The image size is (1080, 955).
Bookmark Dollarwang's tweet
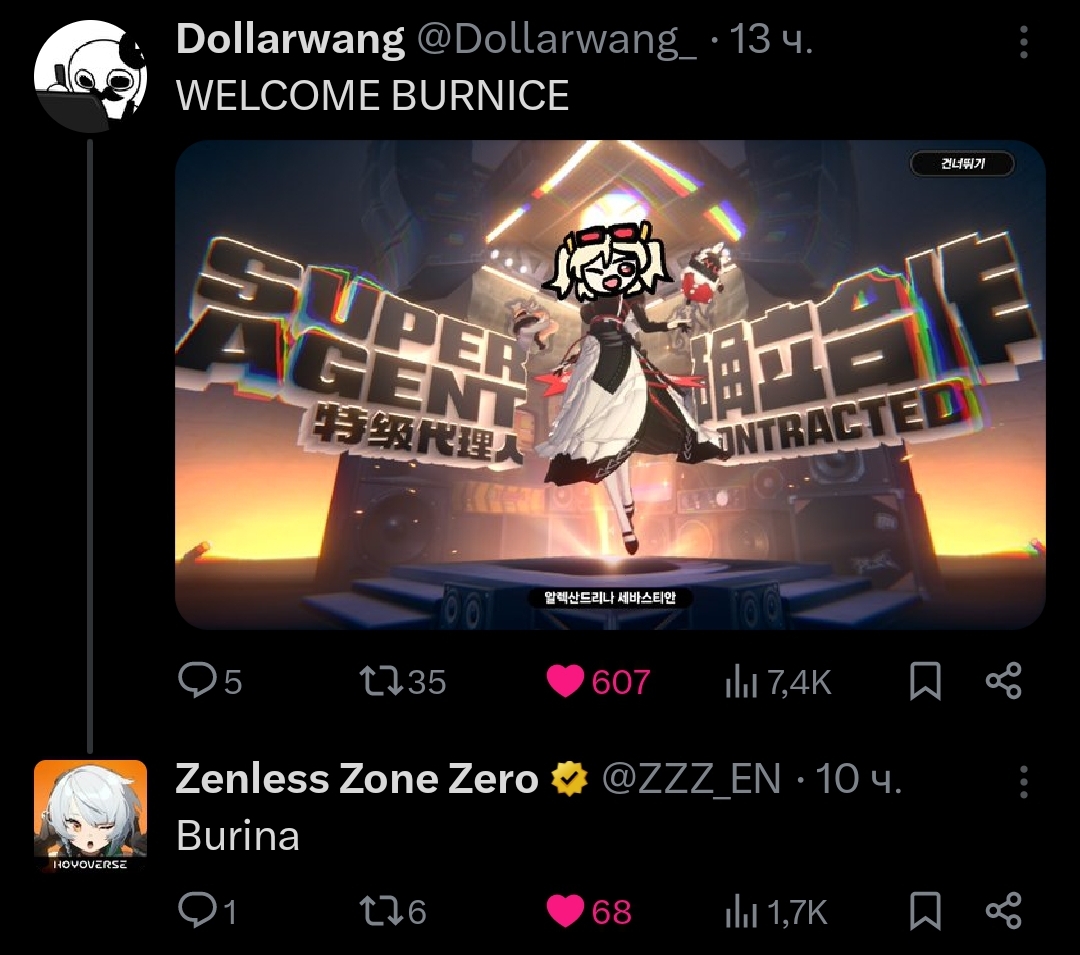pos(925,681)
